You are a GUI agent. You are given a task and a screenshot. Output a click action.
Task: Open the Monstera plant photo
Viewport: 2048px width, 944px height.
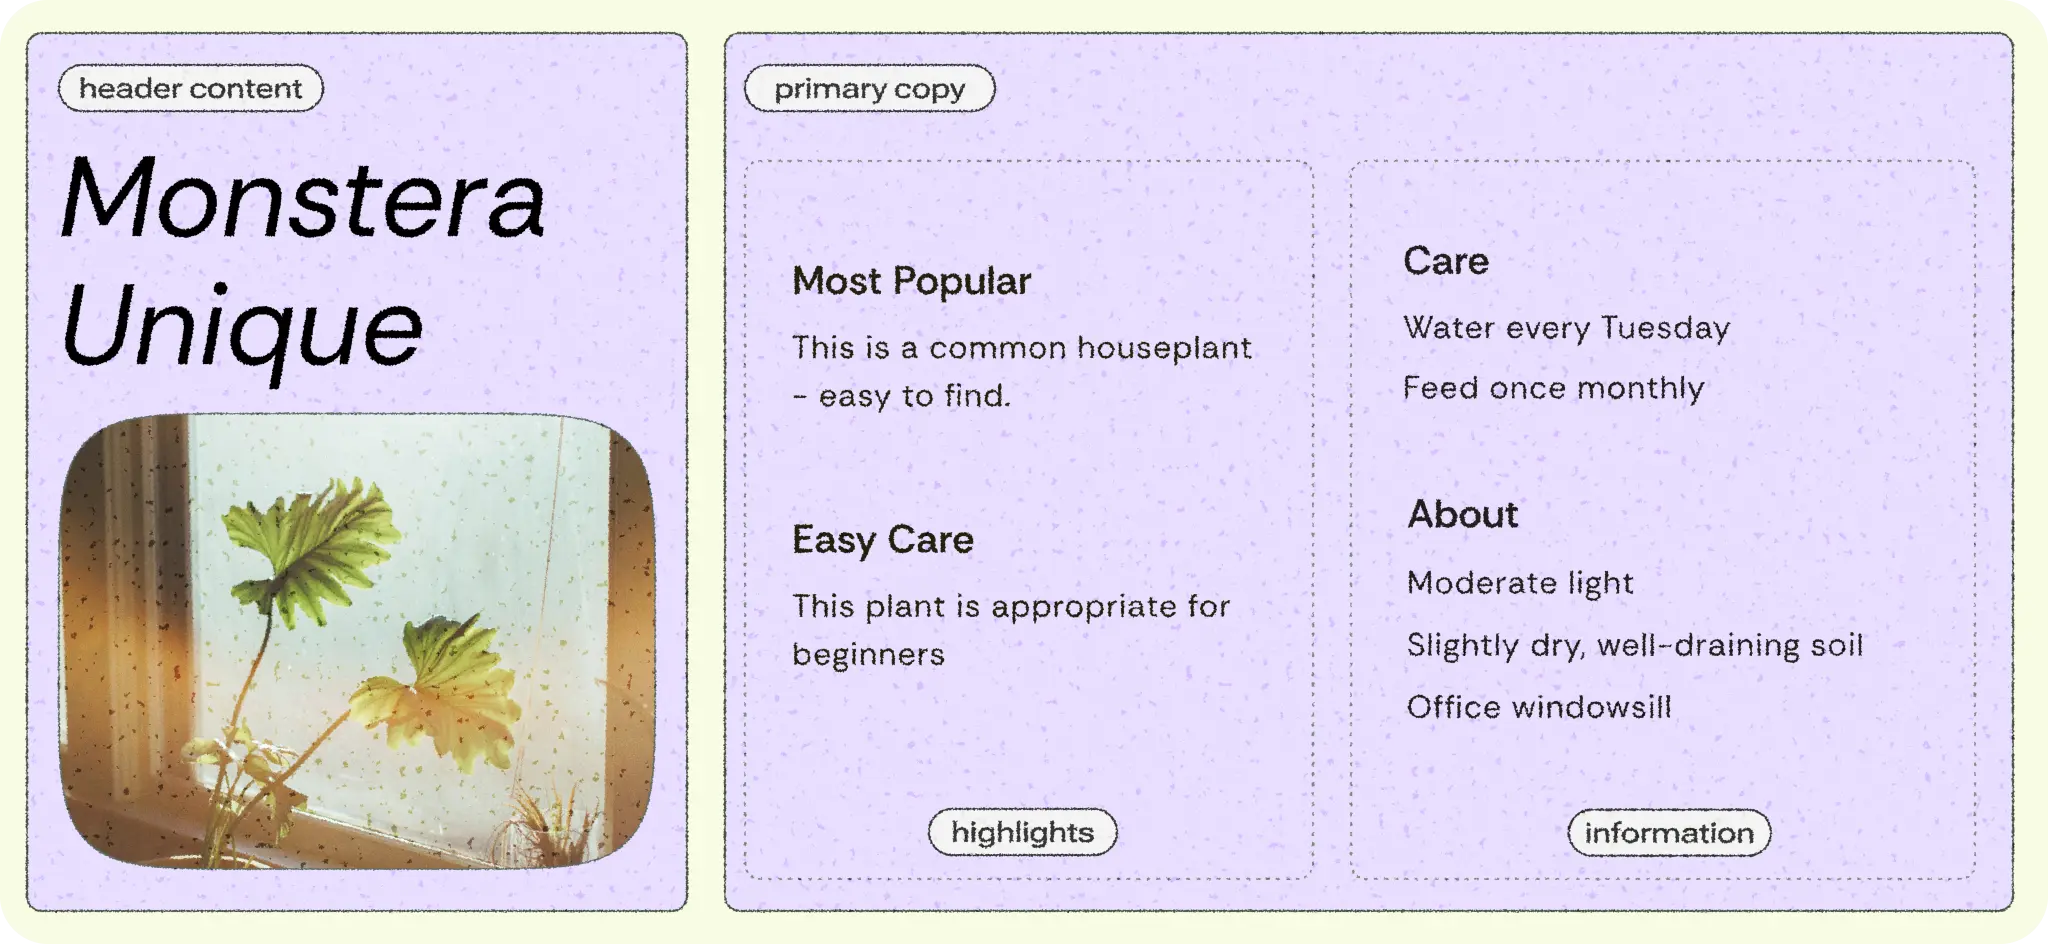coord(357,641)
